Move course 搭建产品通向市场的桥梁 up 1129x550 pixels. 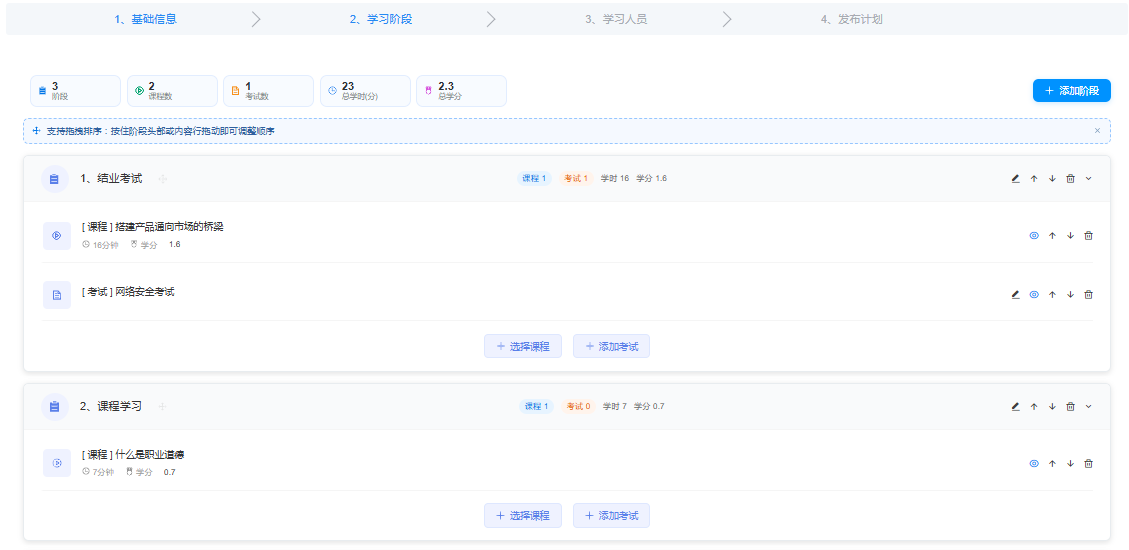pos(1052,235)
